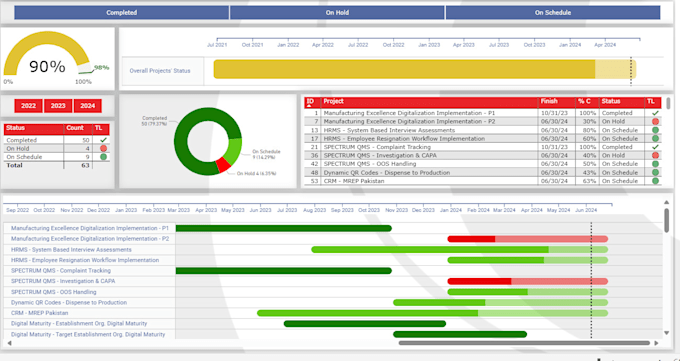Image resolution: width=680 pixels, height=361 pixels.
Task: Click Gantt bar for CRM - MREP Pakistan
Action: coord(432,313)
